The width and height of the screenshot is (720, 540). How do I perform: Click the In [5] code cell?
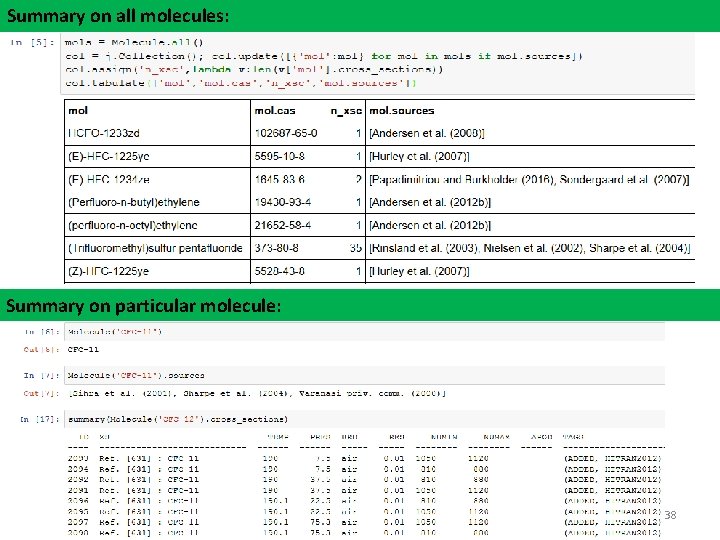379,63
